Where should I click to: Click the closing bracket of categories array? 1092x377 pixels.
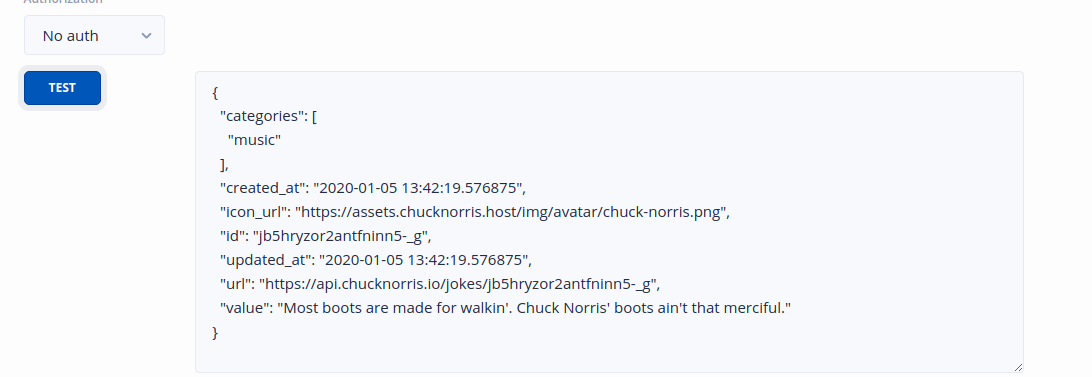pyautogui.click(x=222, y=164)
